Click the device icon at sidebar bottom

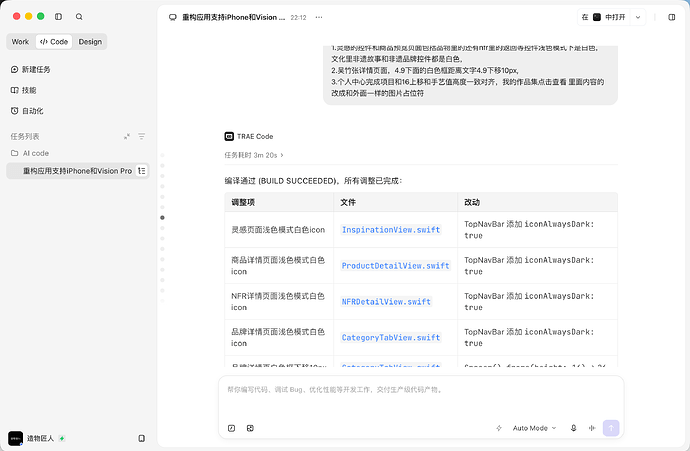(142, 438)
